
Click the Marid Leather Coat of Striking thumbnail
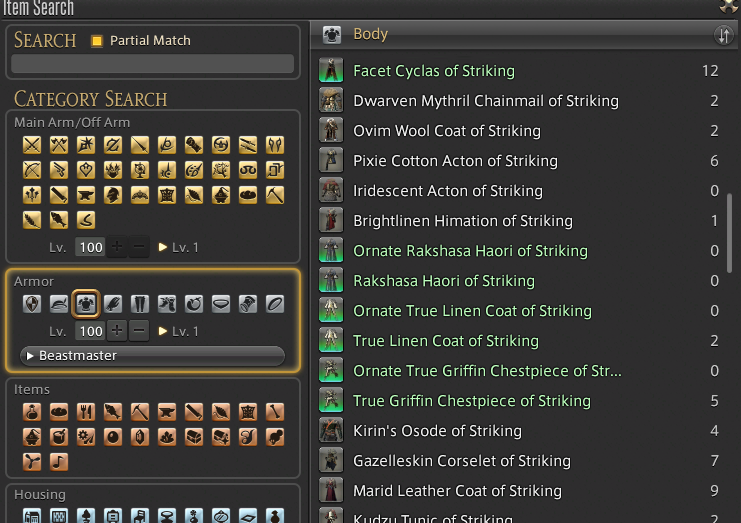pyautogui.click(x=331, y=490)
